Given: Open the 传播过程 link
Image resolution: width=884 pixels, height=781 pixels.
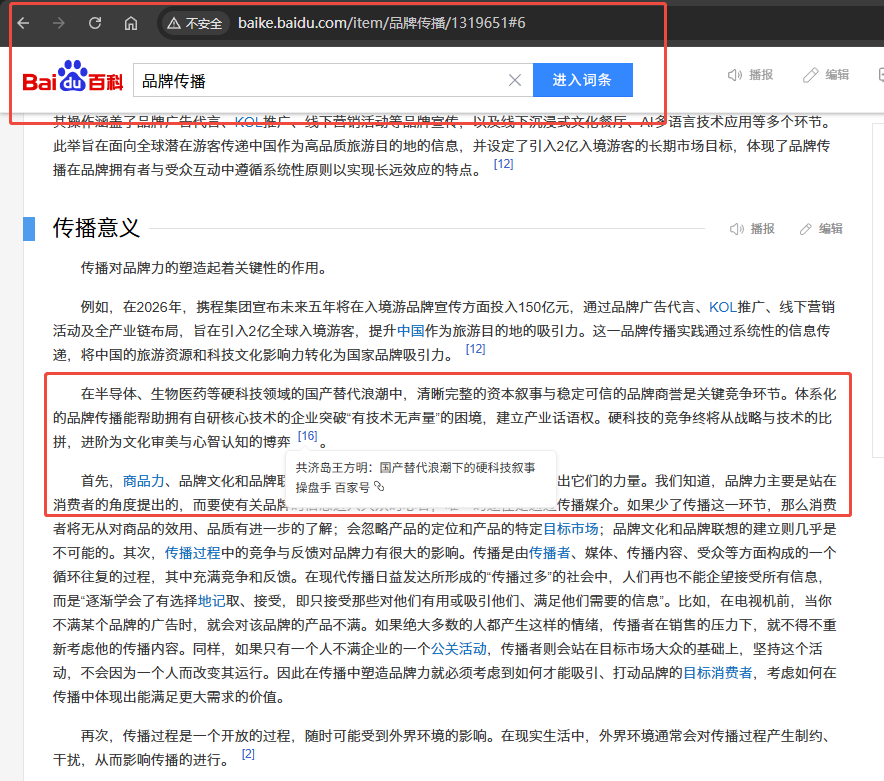Looking at the screenshot, I should pyautogui.click(x=192, y=553).
